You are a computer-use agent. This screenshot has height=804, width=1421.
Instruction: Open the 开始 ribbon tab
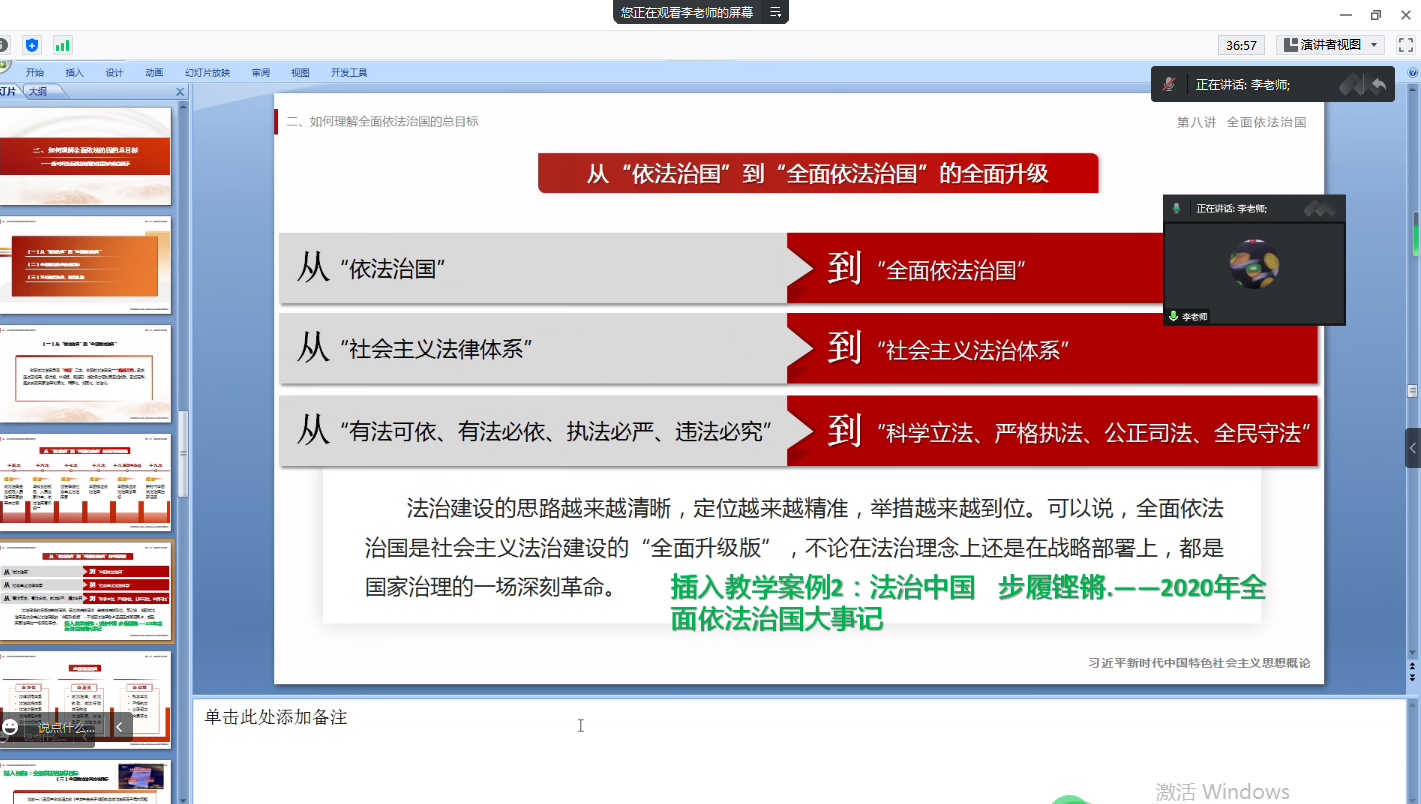click(35, 73)
